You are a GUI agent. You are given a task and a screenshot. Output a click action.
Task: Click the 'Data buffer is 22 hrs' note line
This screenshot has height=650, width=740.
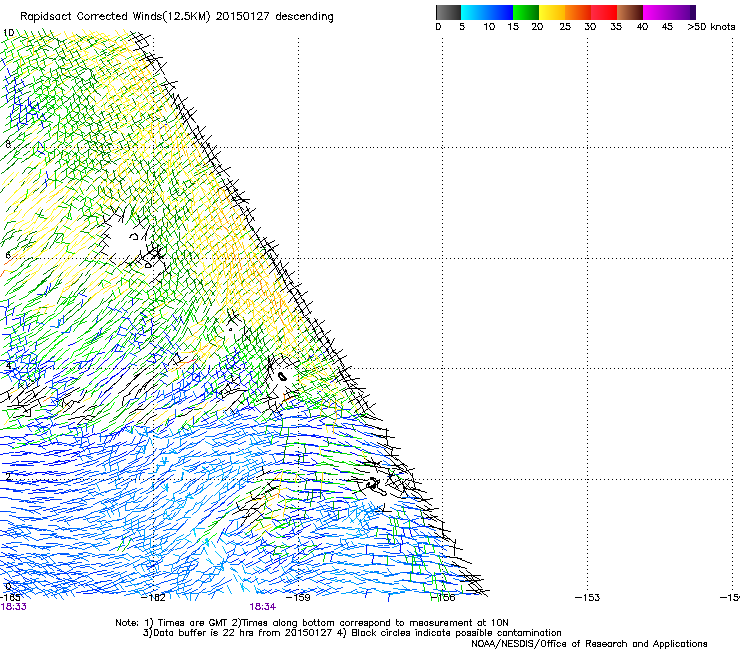pos(352,633)
